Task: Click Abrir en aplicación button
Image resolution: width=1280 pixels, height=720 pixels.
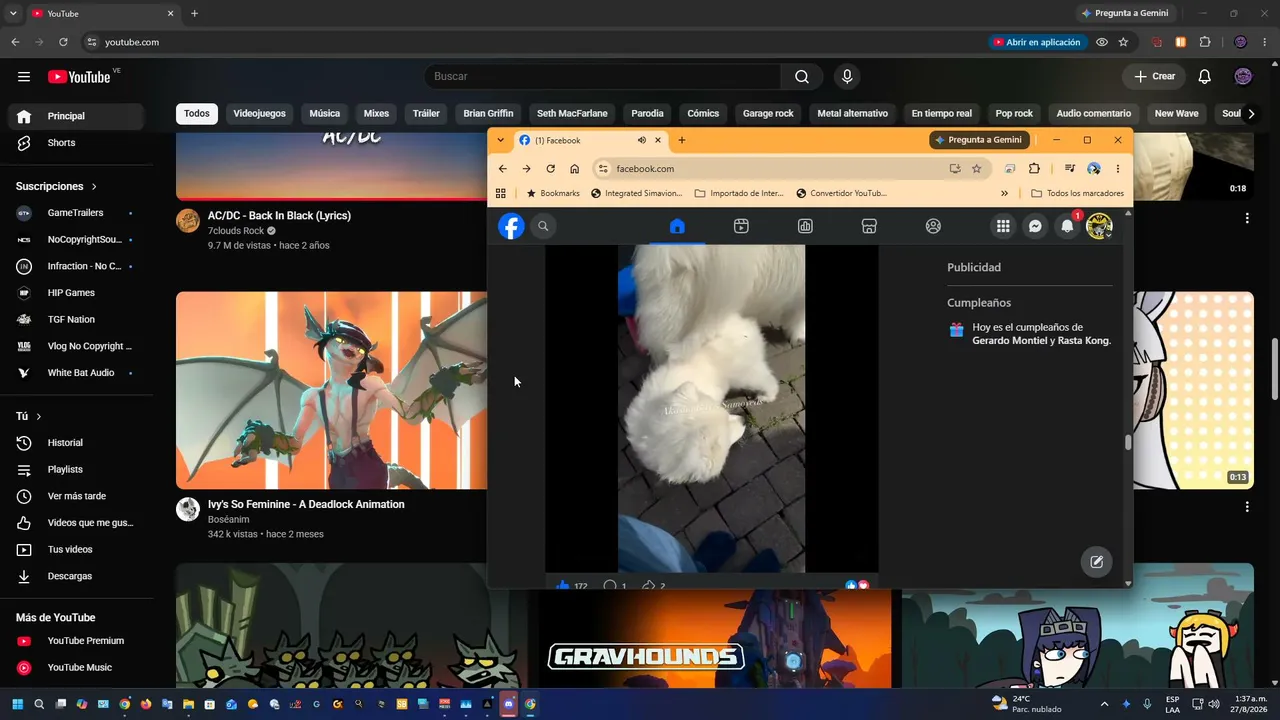Action: pos(1036,42)
